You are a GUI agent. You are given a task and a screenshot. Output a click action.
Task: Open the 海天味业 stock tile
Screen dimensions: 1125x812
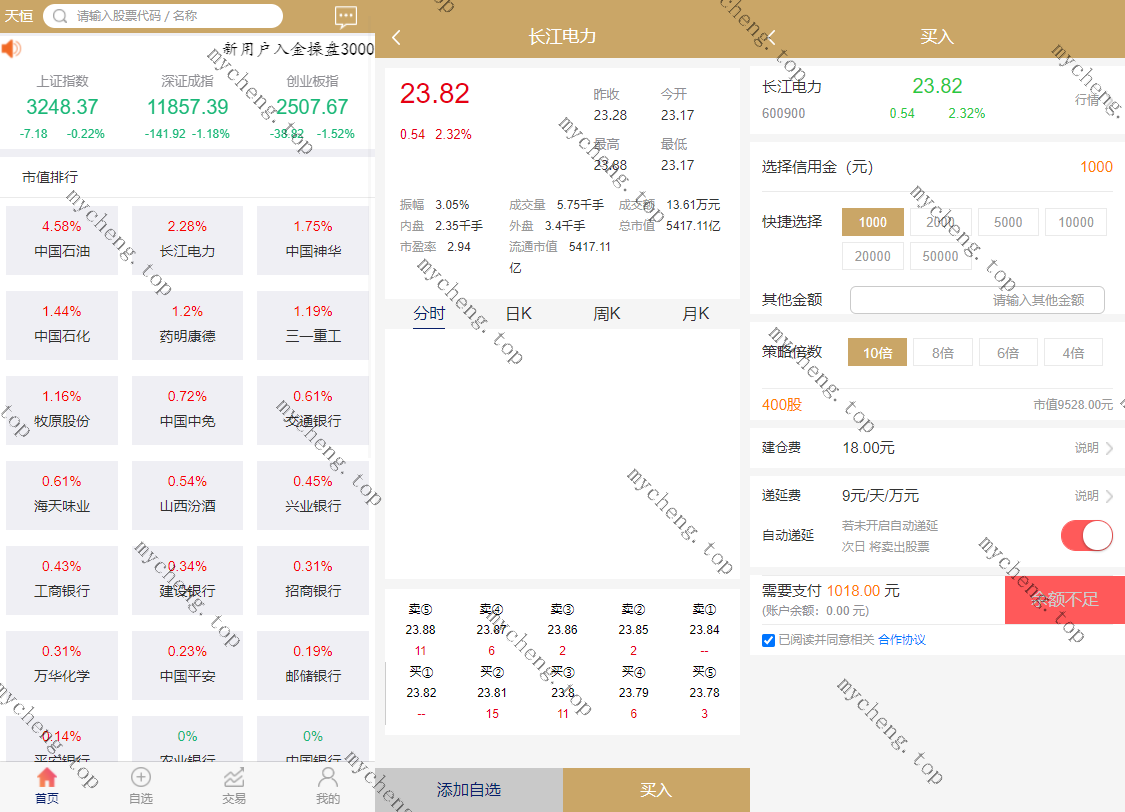(62, 496)
